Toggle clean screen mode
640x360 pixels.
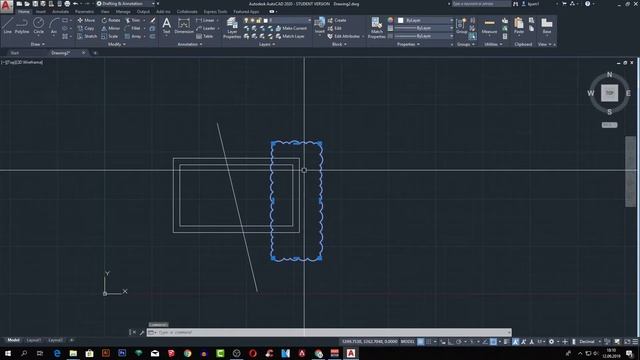click(x=627, y=342)
